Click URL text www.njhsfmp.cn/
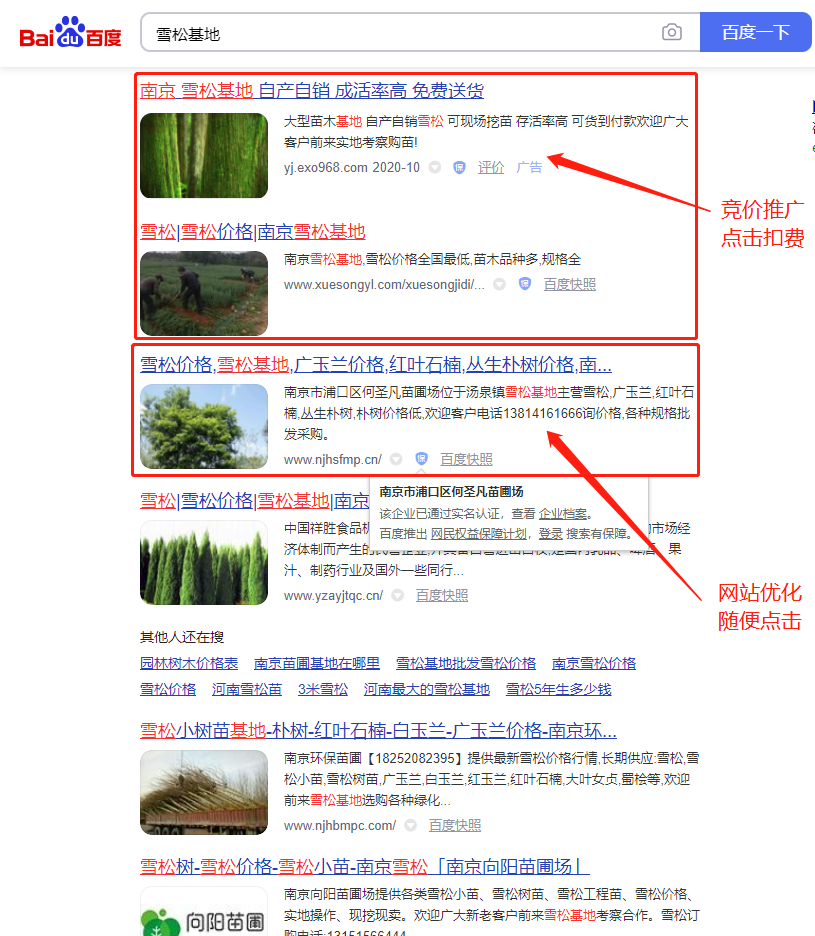 [333, 460]
